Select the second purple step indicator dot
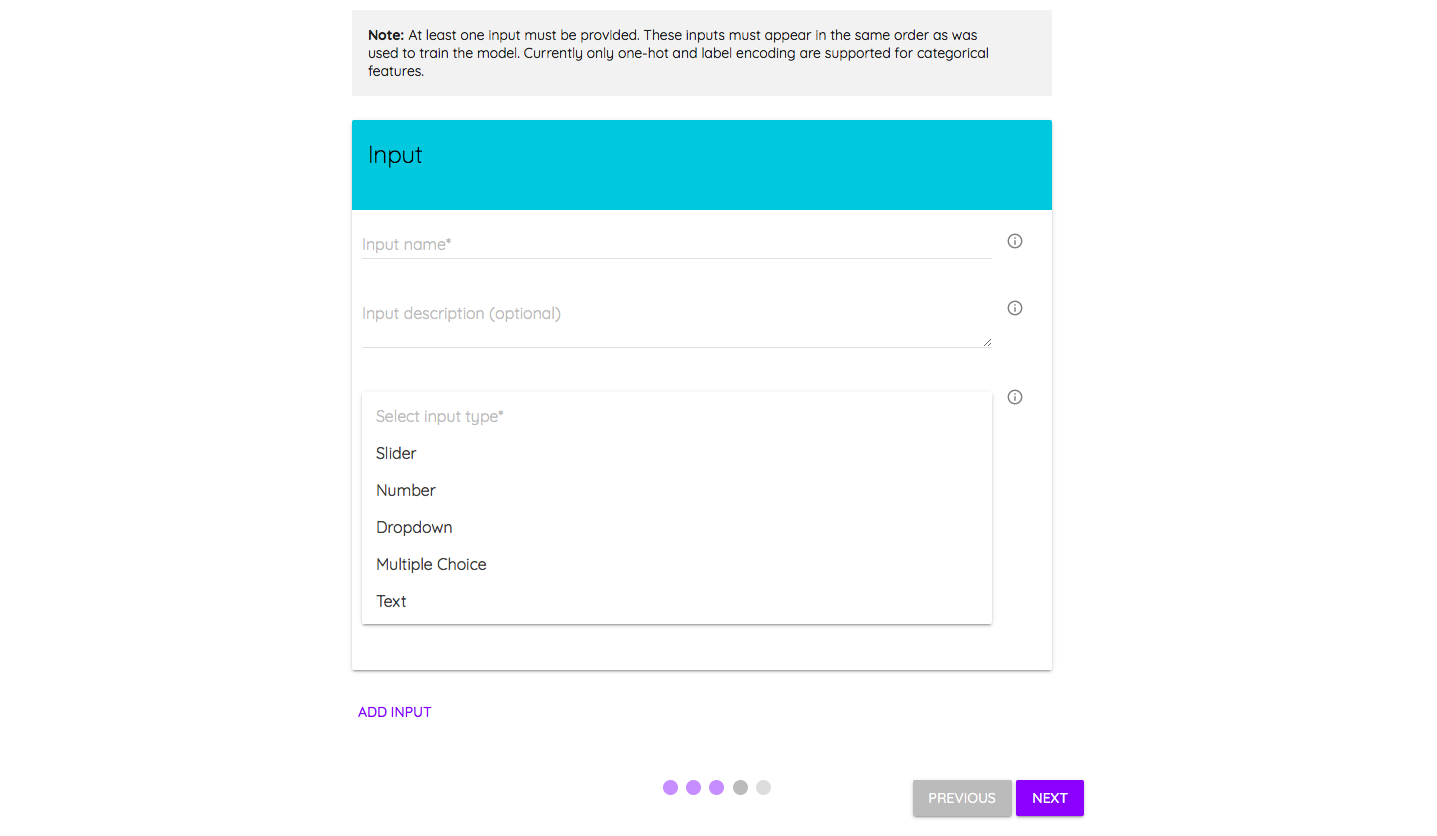Viewport: 1437px width, 836px height. 693,788
